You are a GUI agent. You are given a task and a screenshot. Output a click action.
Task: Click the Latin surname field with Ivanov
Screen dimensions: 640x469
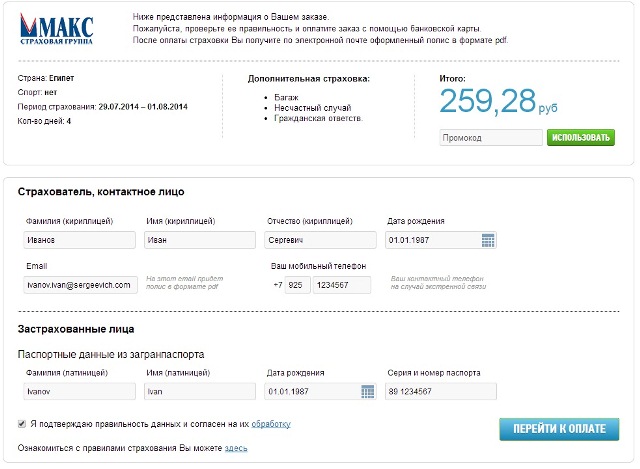click(78, 391)
